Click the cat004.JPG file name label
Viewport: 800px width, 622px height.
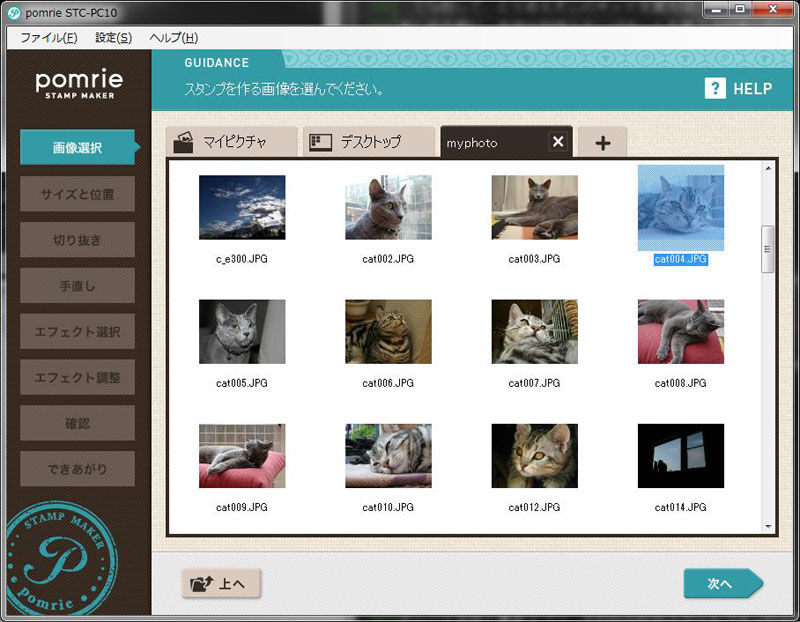pos(681,259)
